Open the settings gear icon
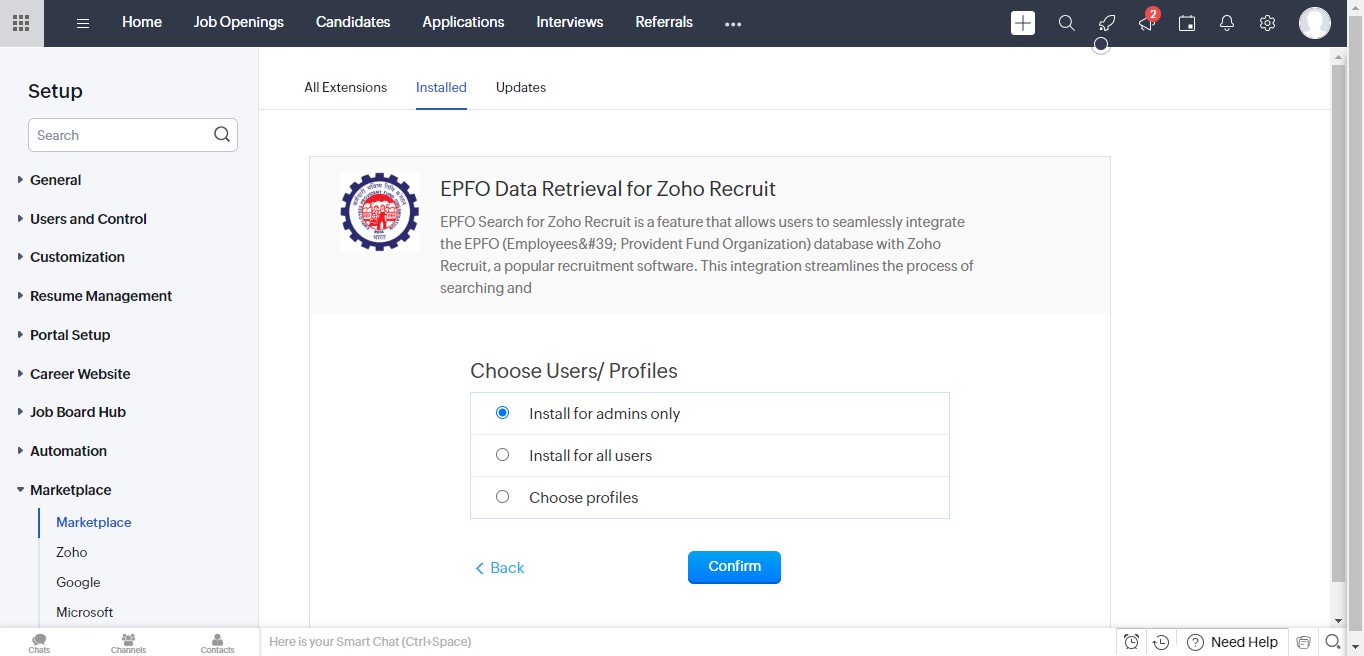 (1267, 23)
